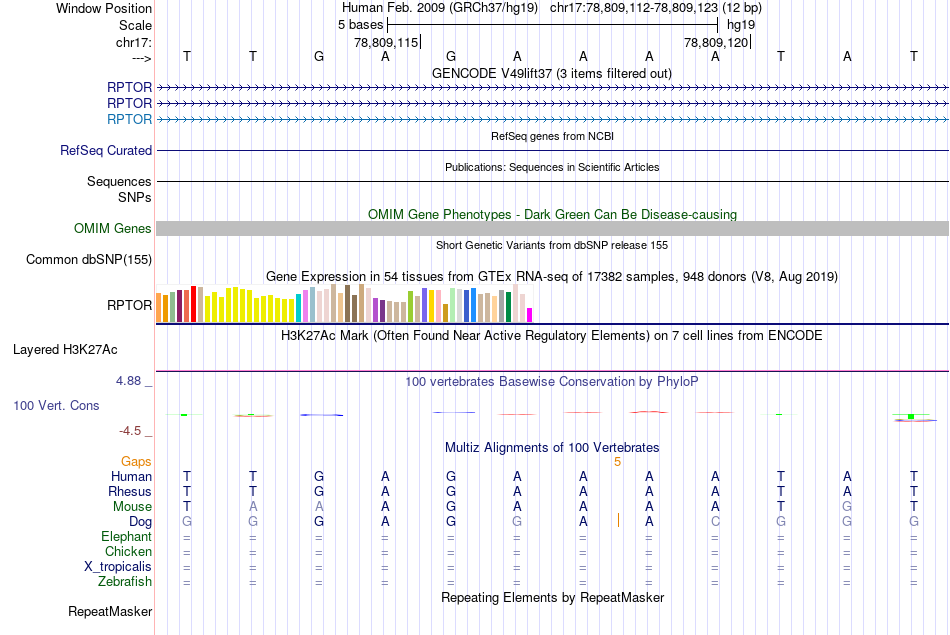Click the '5 bases' scale bar label
The image size is (950, 635).
click(360, 25)
